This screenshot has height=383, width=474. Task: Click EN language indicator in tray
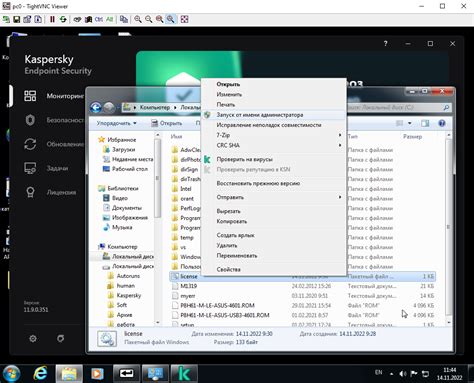[379, 372]
